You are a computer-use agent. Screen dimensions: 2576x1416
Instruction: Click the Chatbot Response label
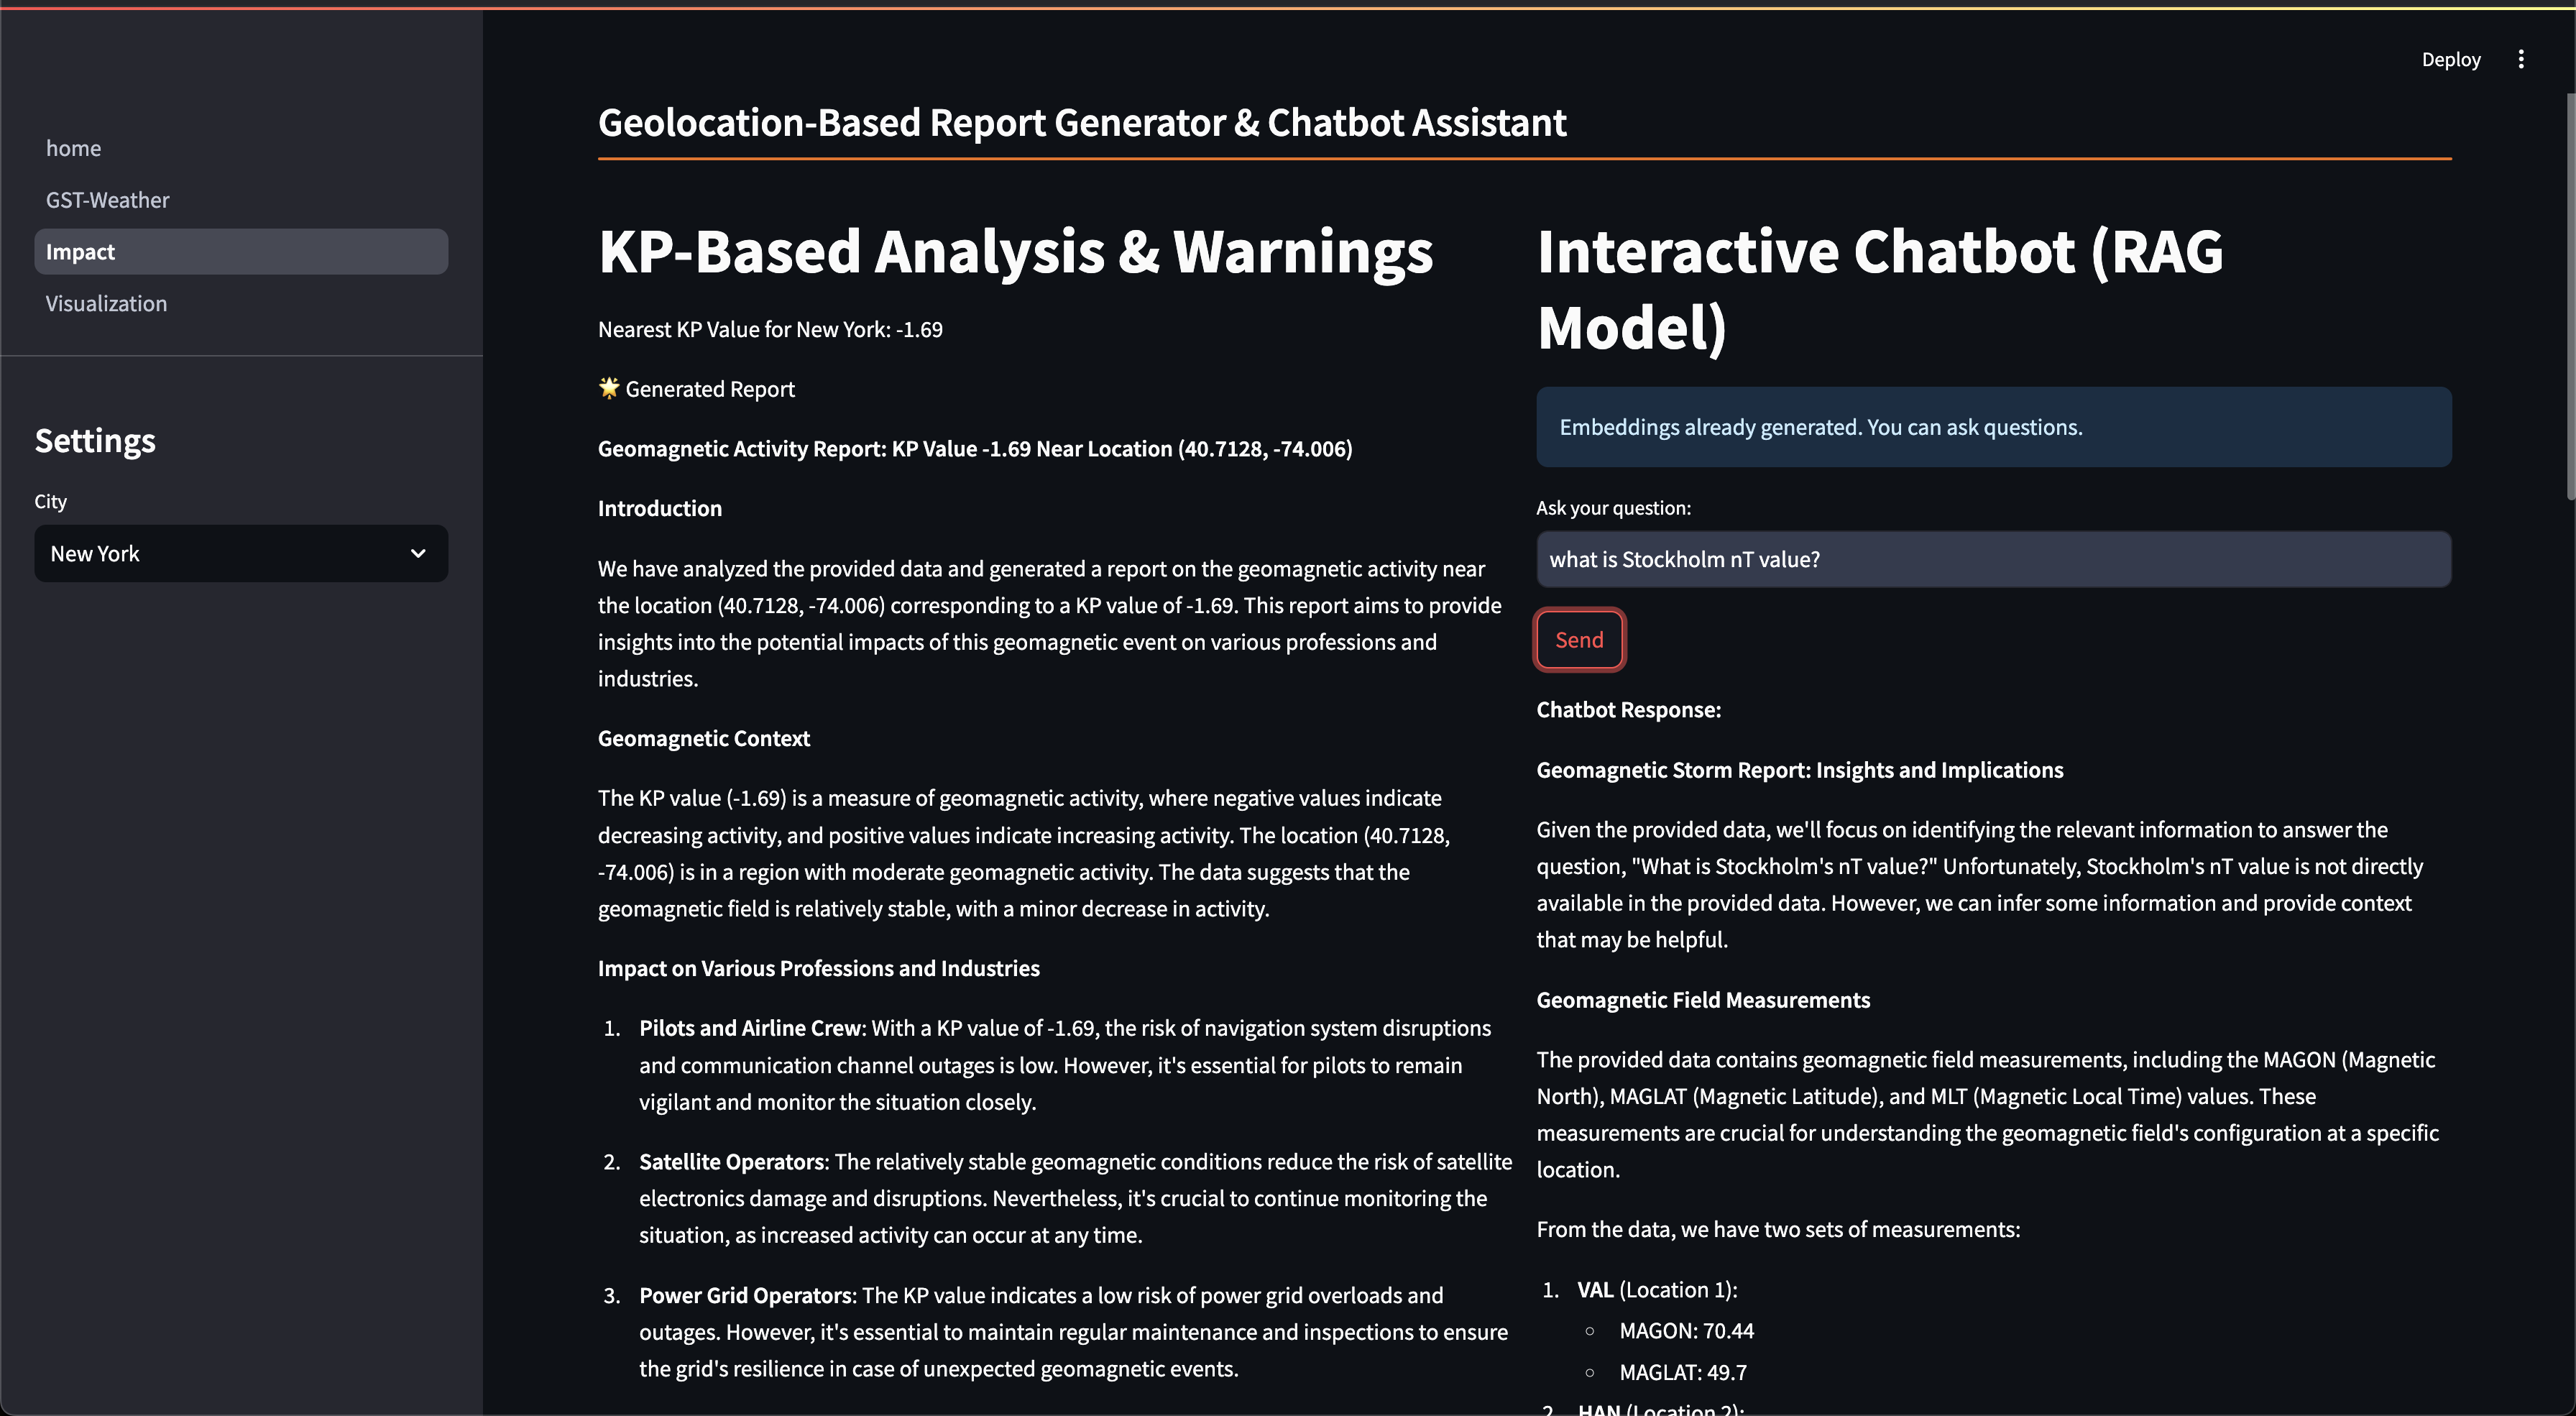pos(1628,710)
